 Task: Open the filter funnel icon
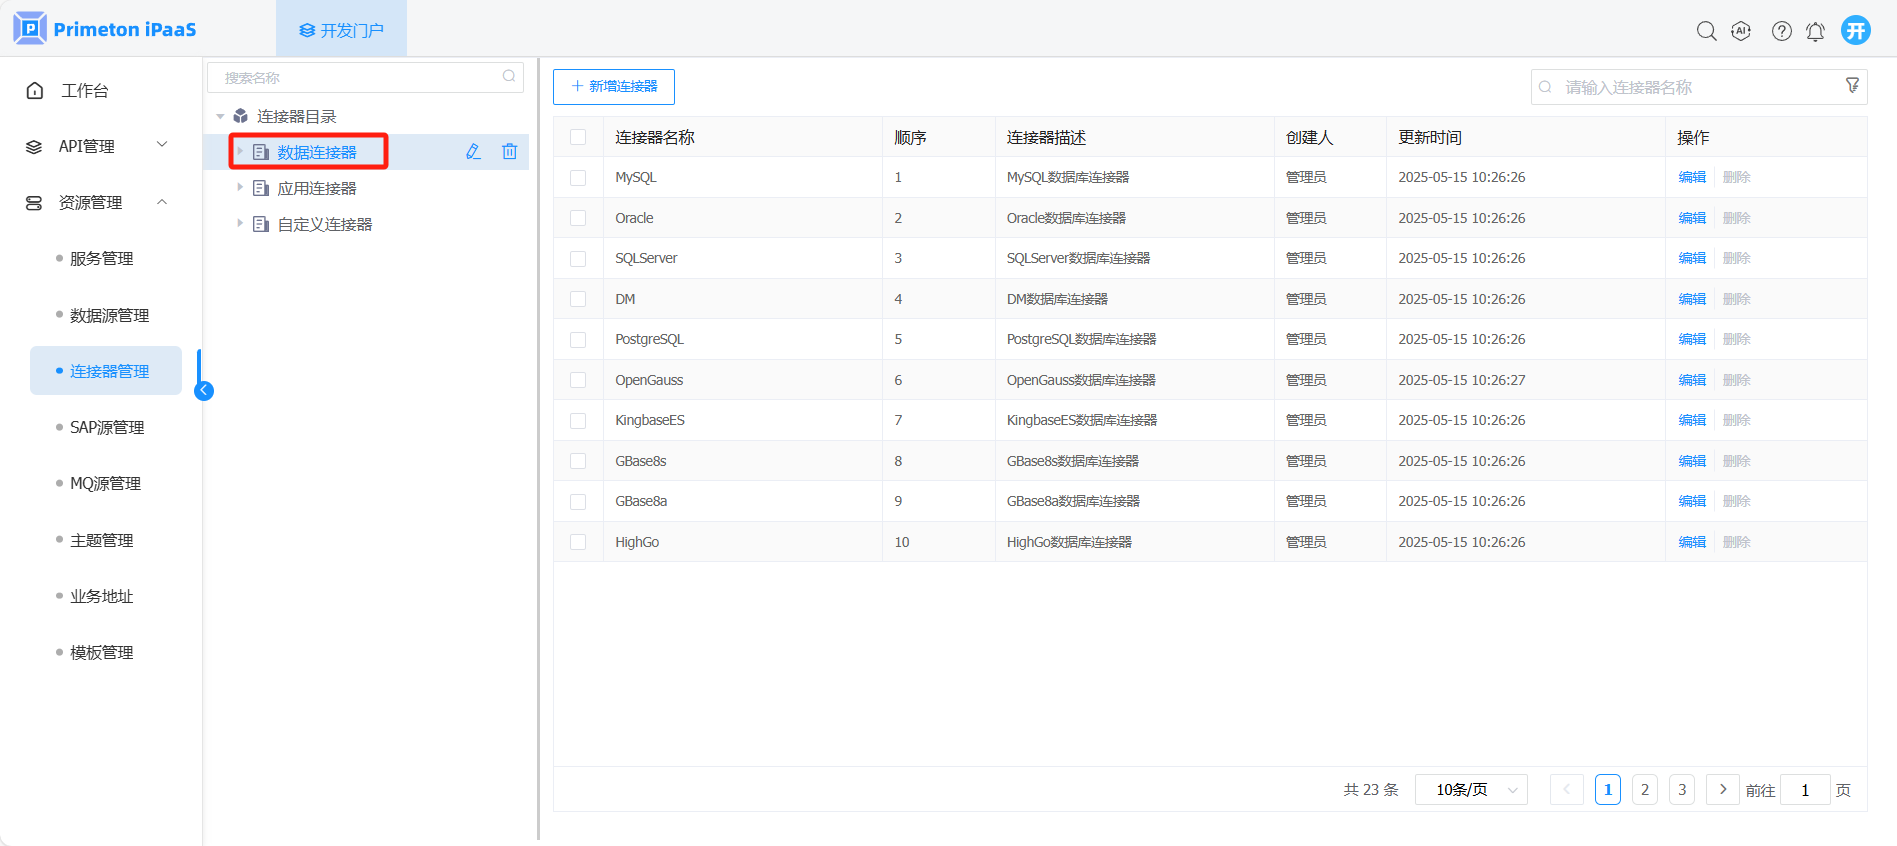tap(1852, 86)
